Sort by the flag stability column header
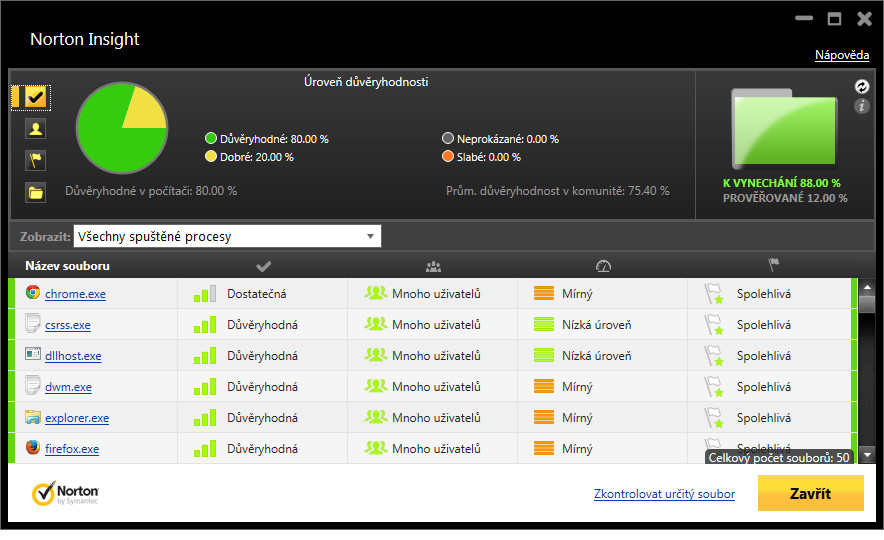Screen dimensions: 884x540 tap(773, 265)
